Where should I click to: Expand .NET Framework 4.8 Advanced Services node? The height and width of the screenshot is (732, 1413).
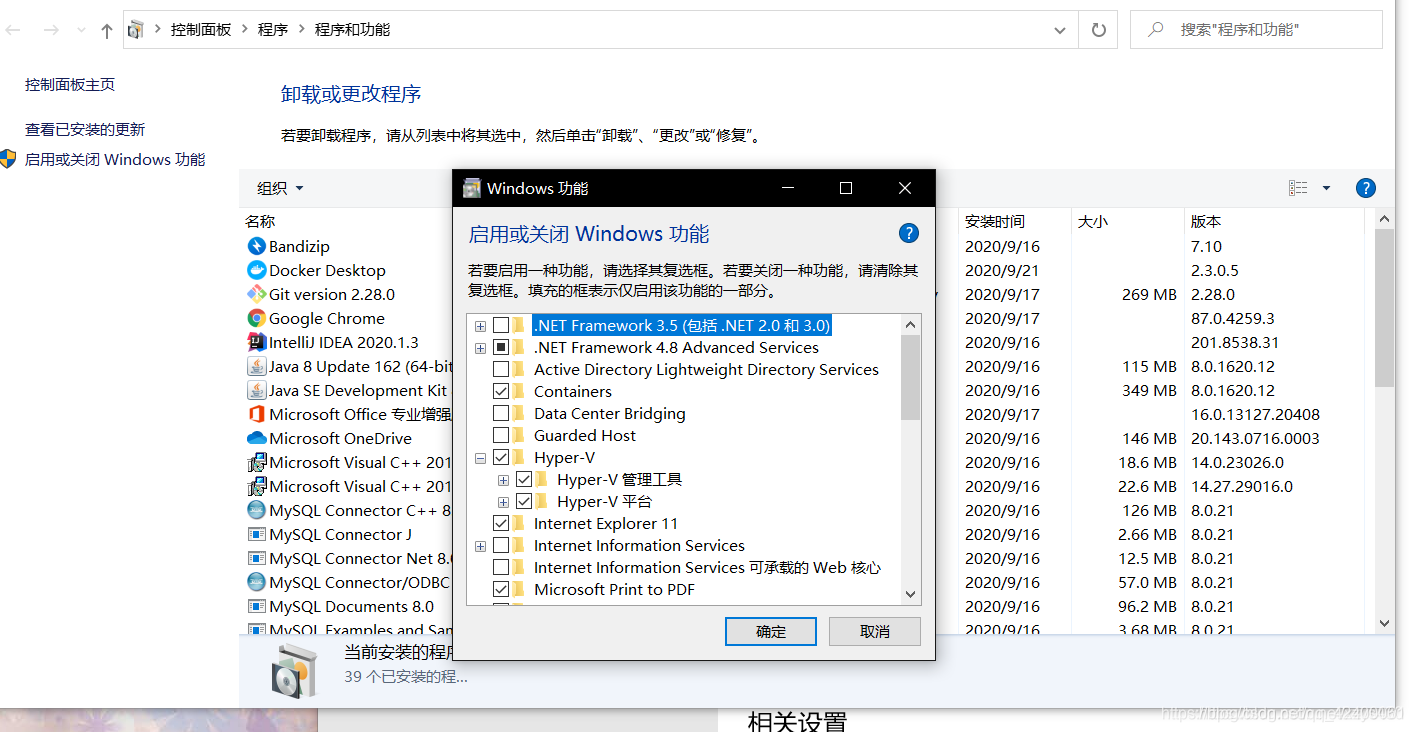click(480, 348)
